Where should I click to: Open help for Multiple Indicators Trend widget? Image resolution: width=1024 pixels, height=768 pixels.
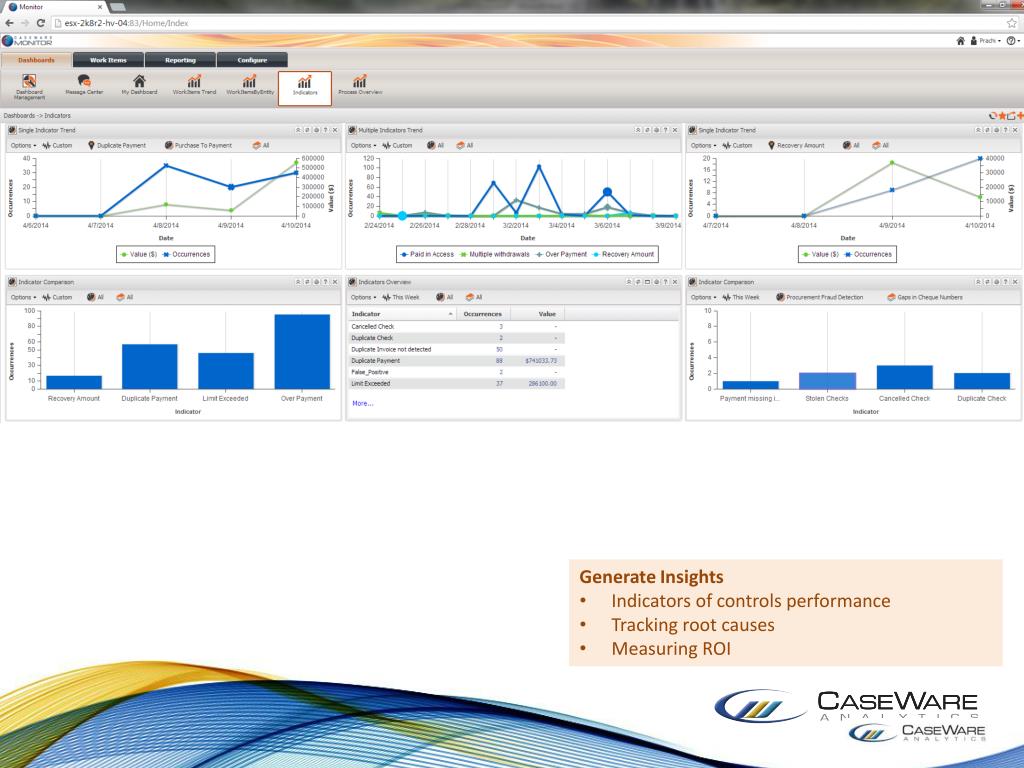[x=665, y=130]
